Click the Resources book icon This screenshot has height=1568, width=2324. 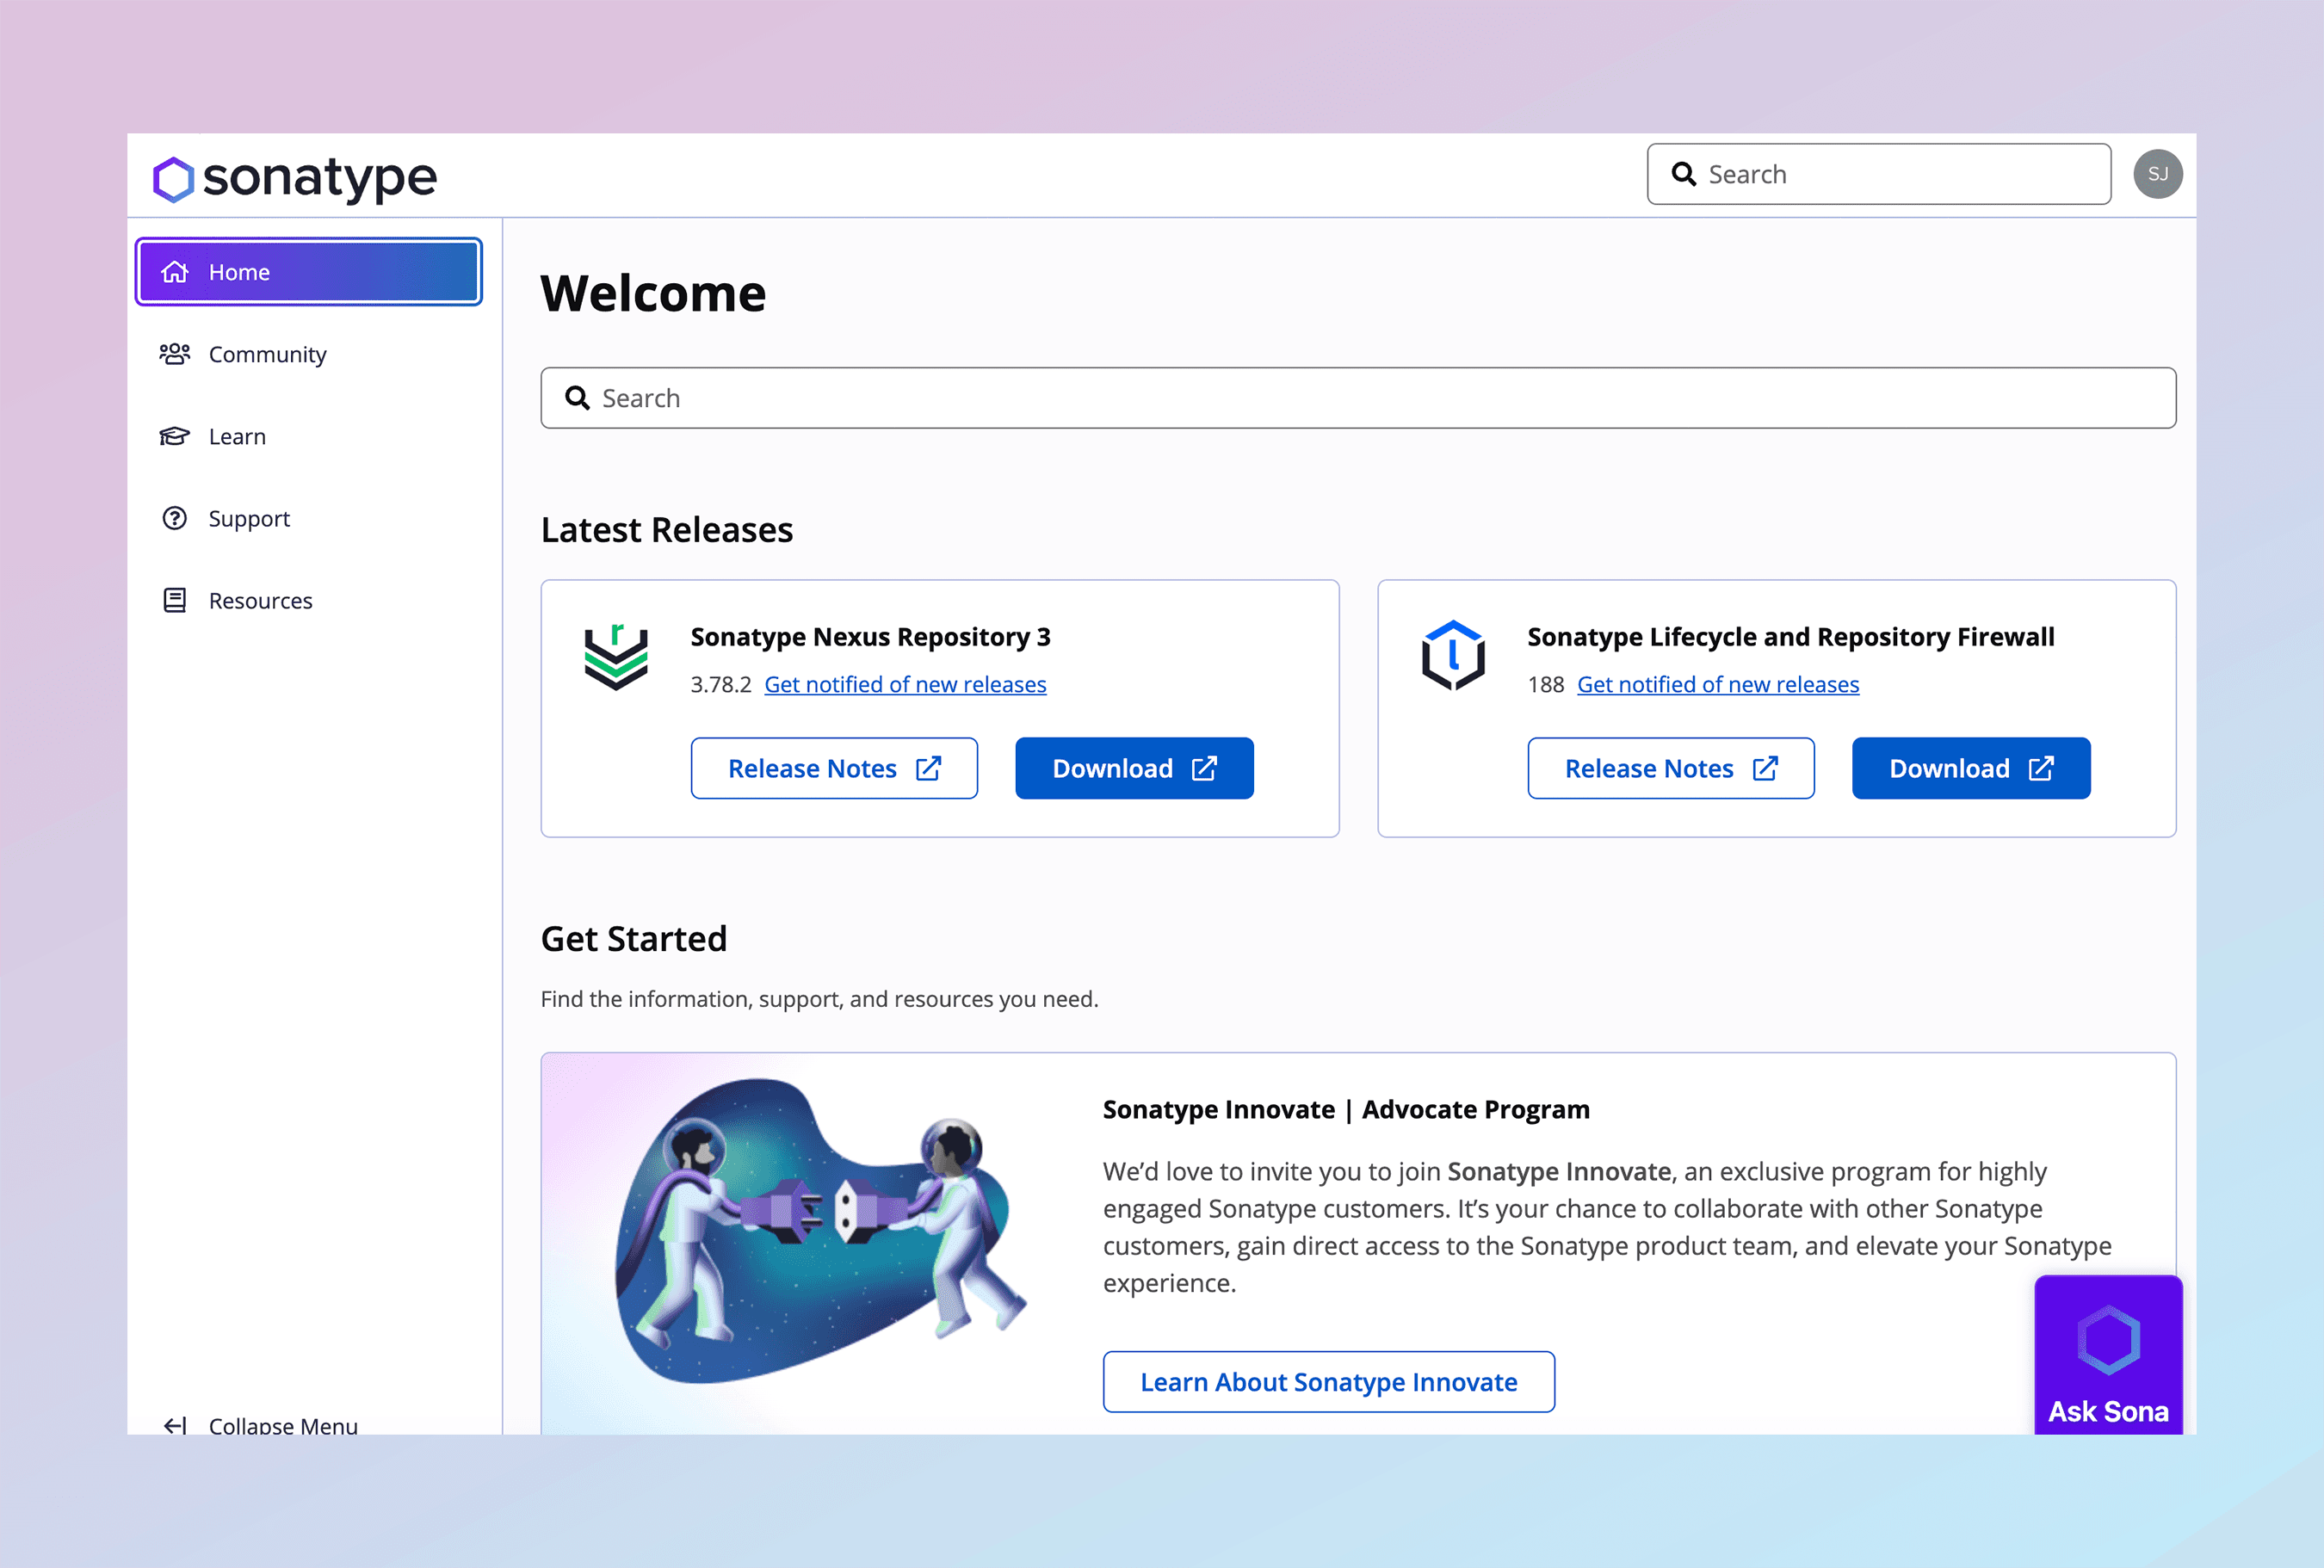175,600
